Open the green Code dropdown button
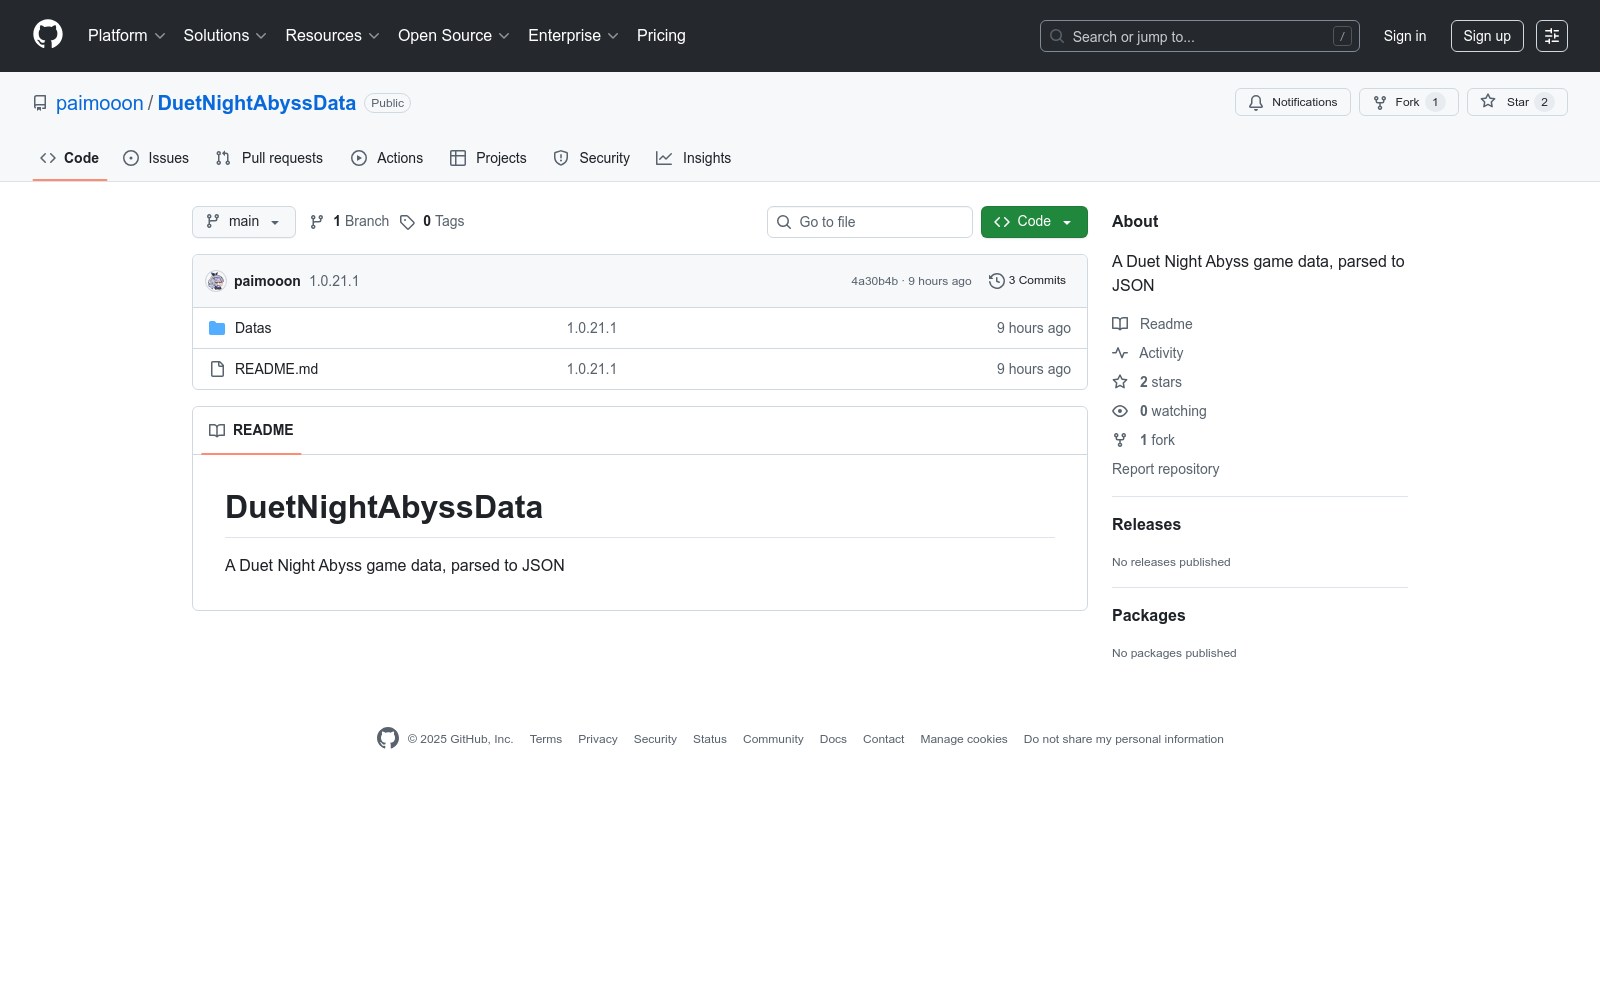The height and width of the screenshot is (1000, 1600). point(1034,222)
